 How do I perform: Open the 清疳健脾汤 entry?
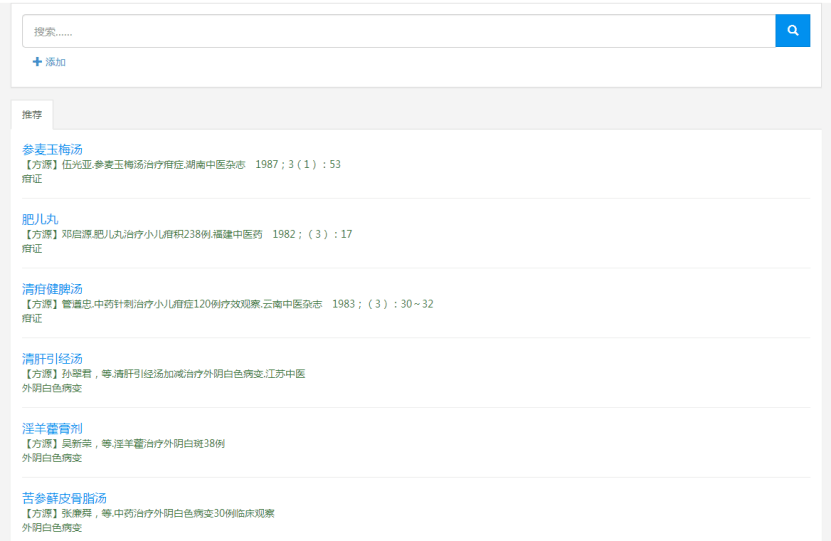[x=52, y=289]
